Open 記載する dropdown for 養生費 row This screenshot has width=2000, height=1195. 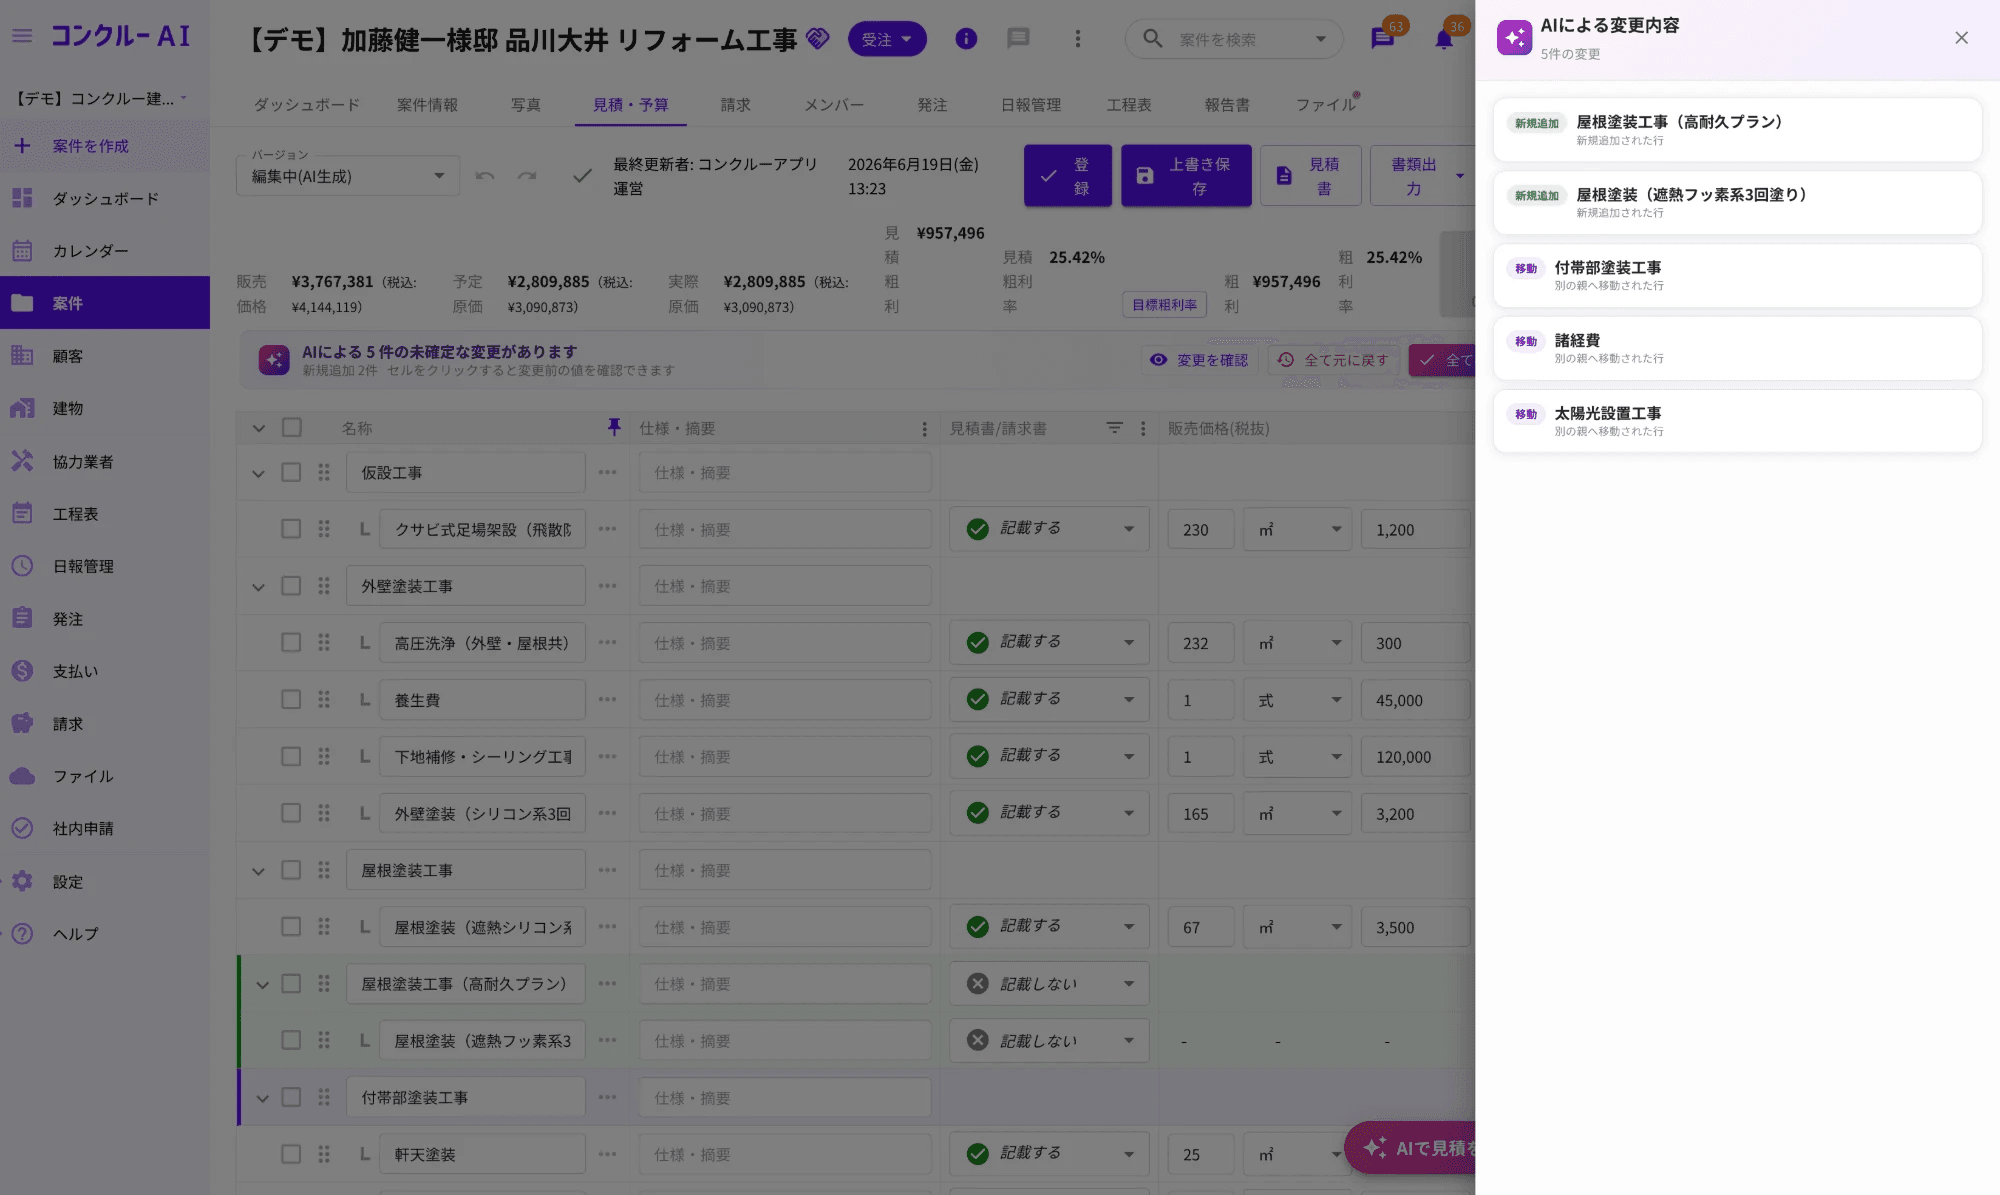[1049, 700]
